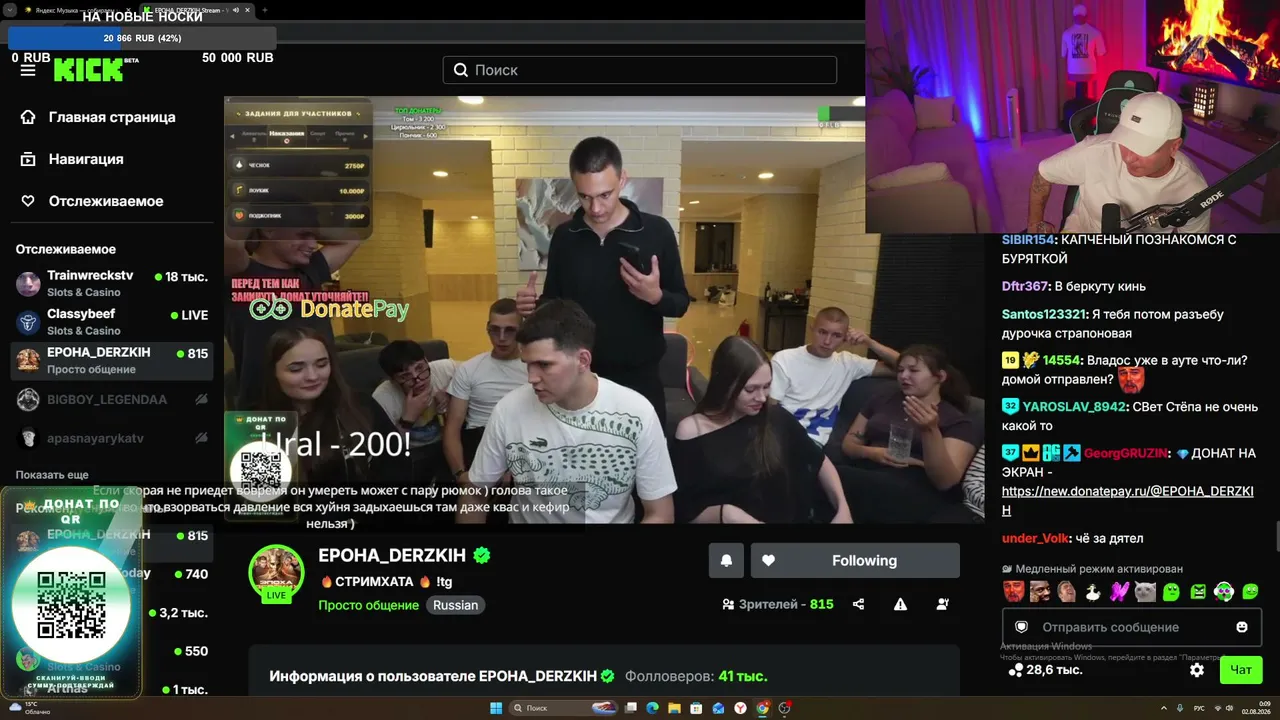Click the Отправить сообщение chat input
The image size is (1280, 720).
pyautogui.click(x=1130, y=627)
